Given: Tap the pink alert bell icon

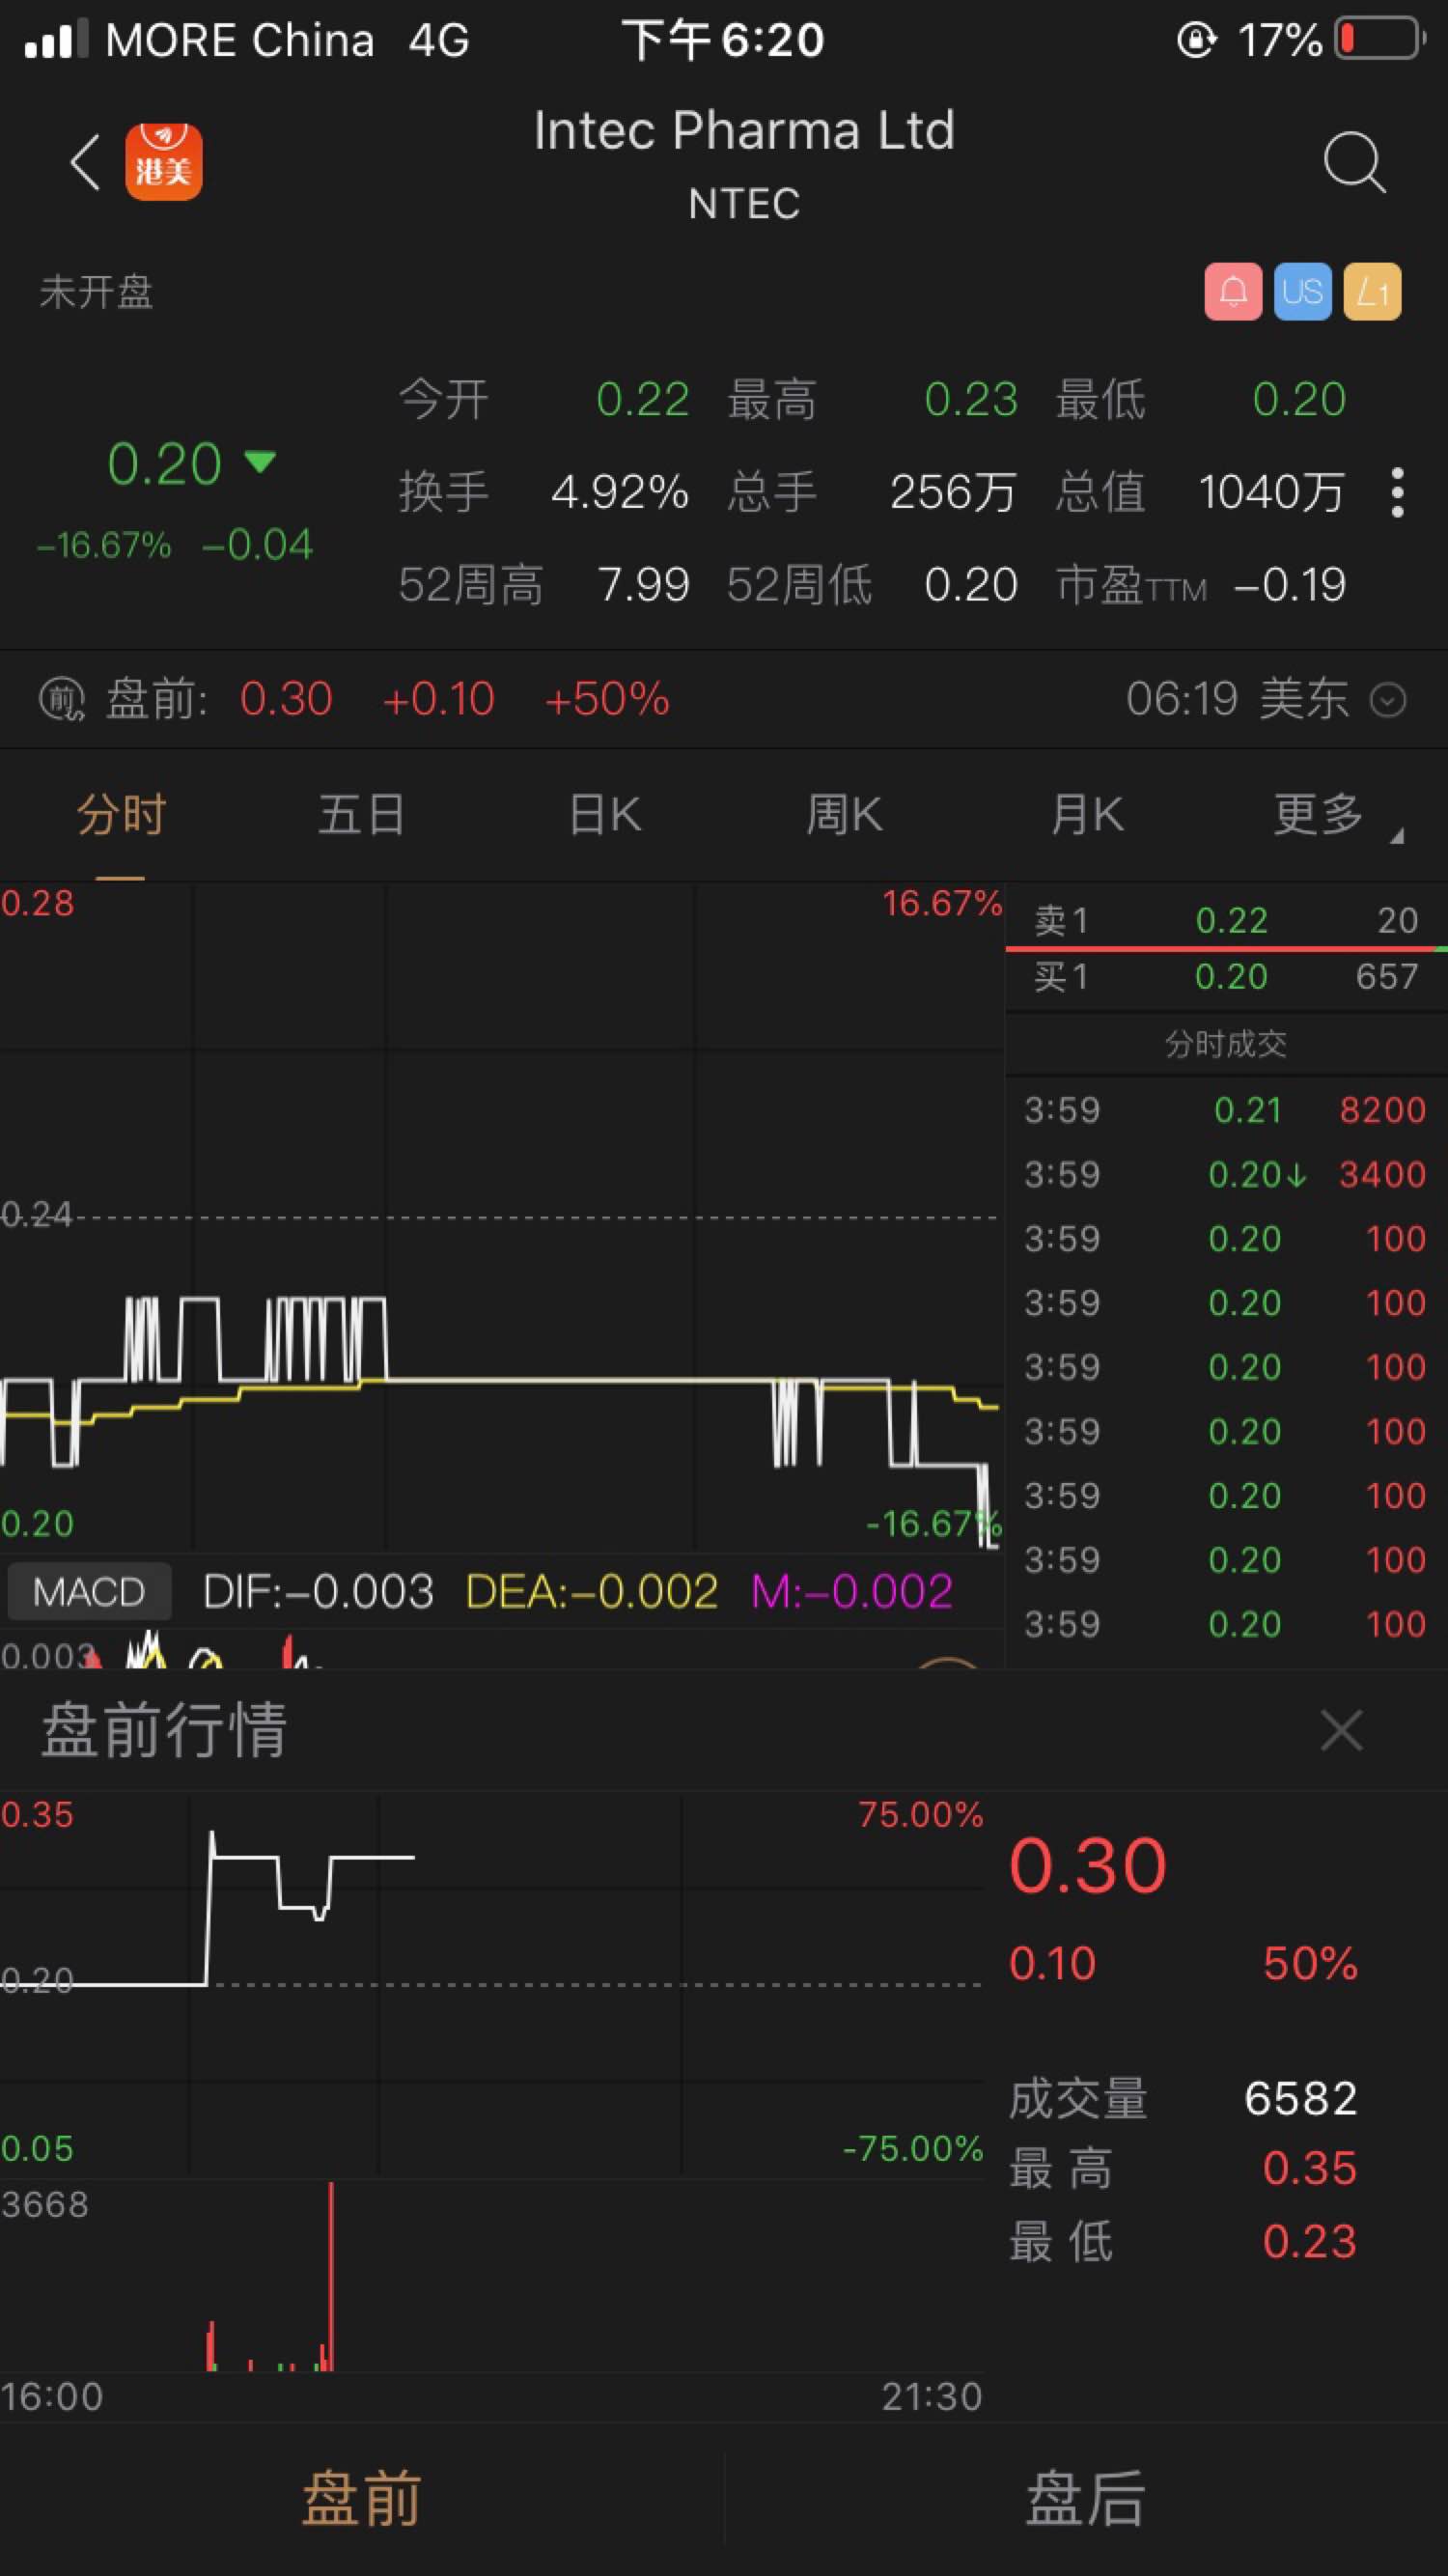Looking at the screenshot, I should click(x=1232, y=292).
